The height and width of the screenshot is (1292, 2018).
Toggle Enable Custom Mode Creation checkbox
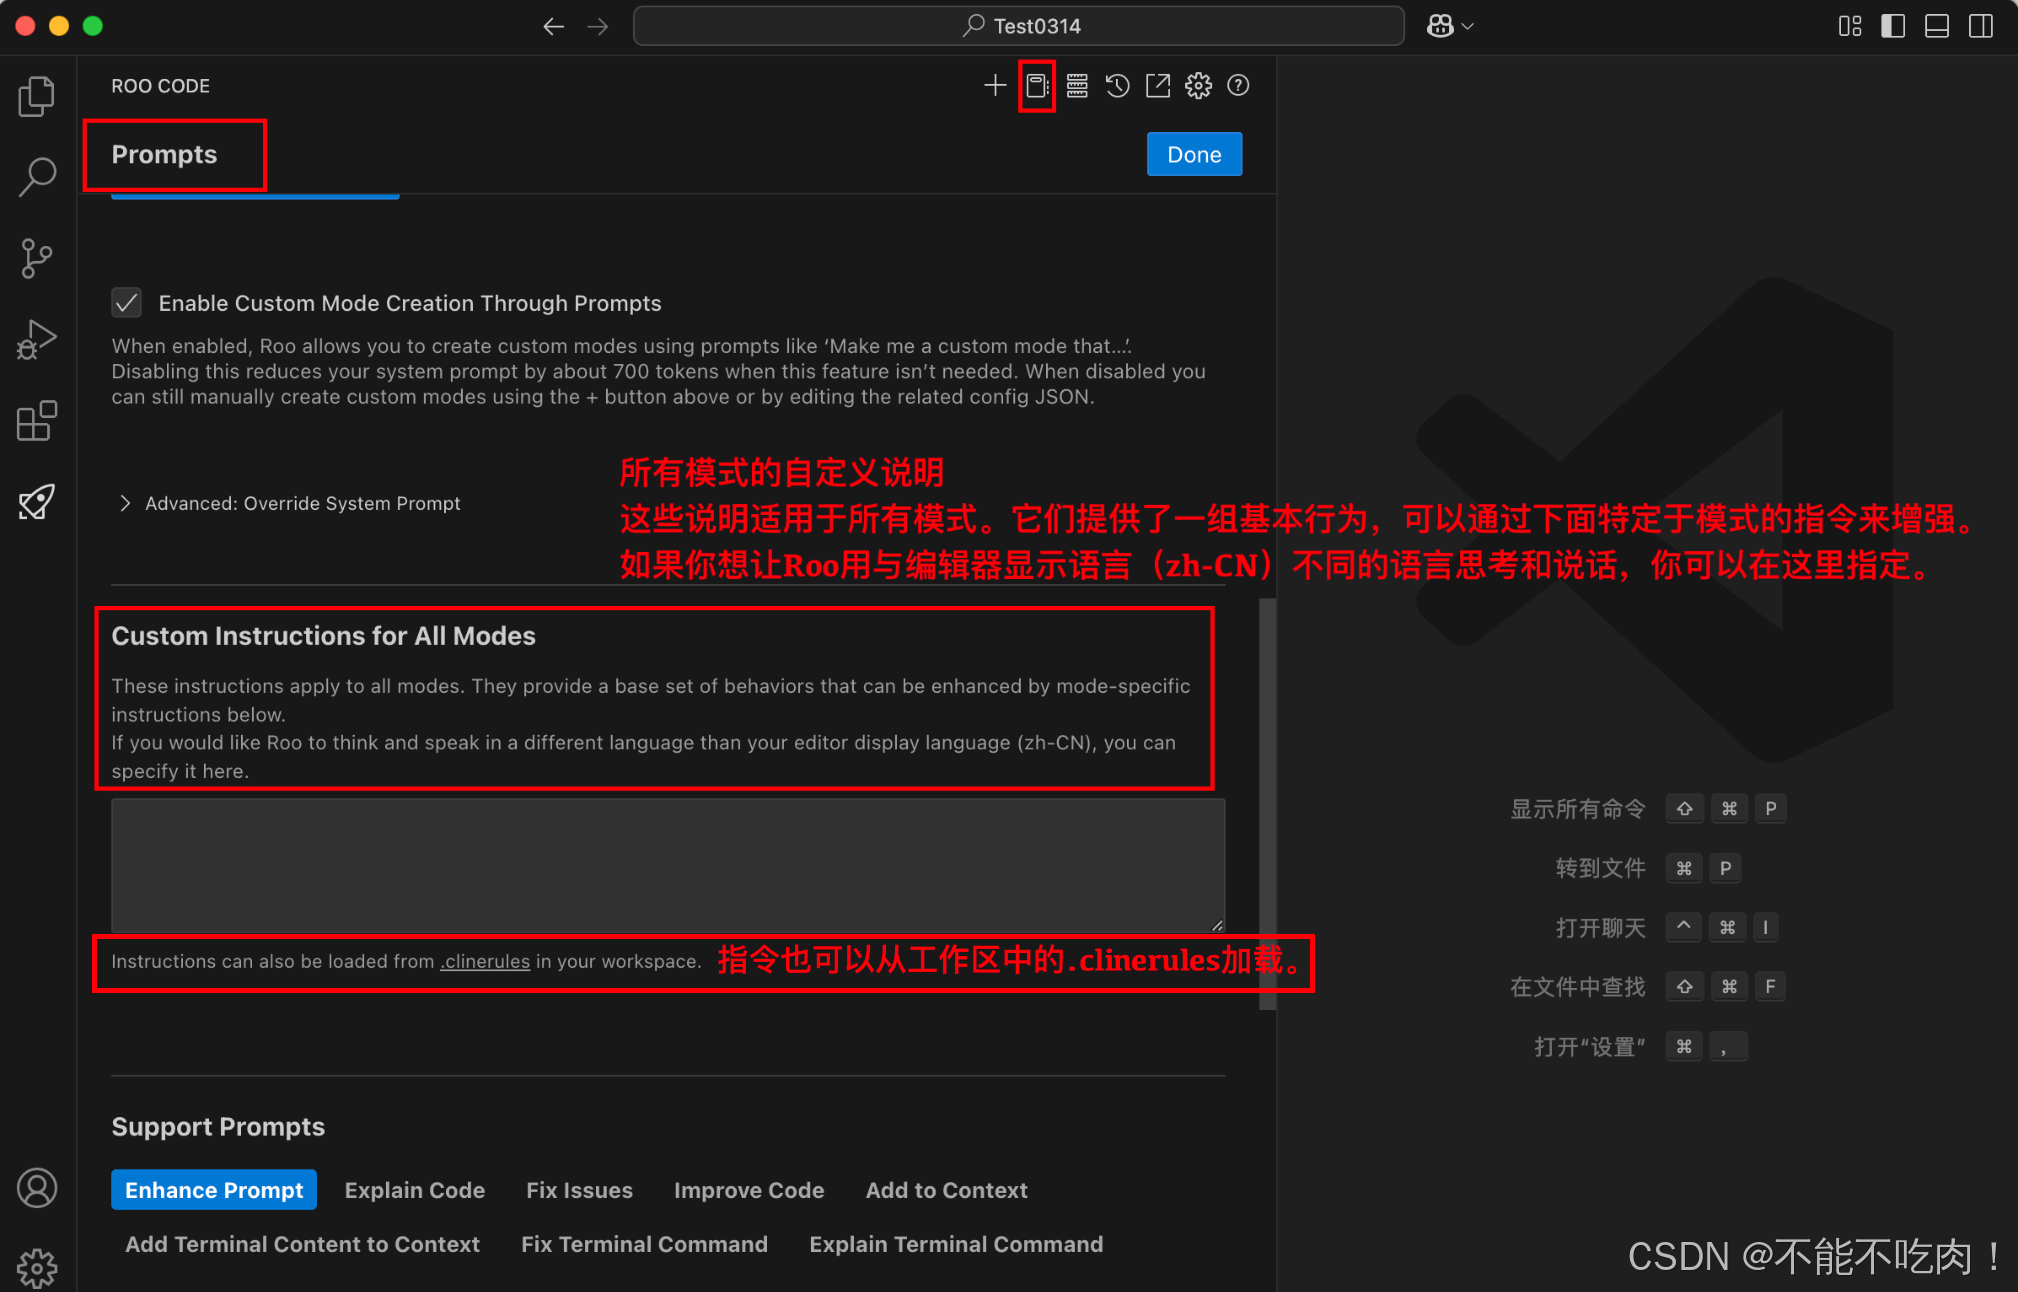point(127,303)
